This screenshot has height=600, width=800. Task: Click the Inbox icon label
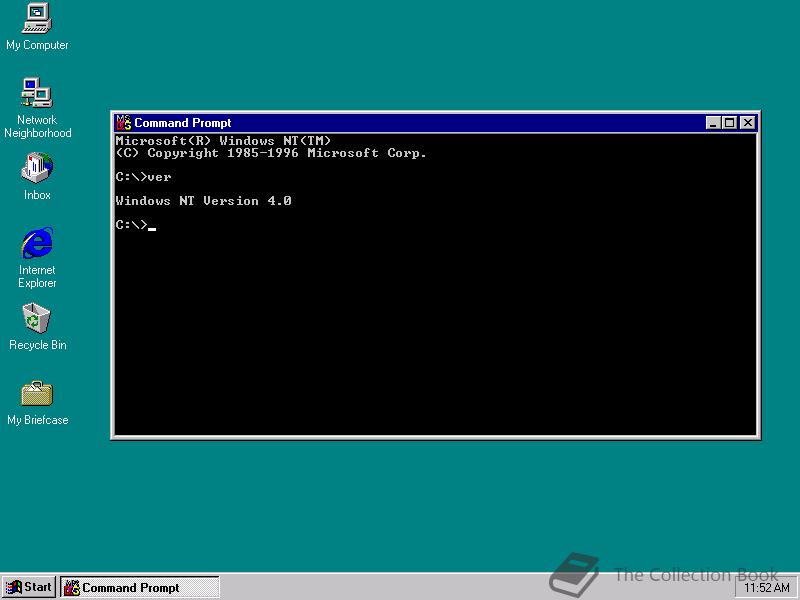click(37, 195)
